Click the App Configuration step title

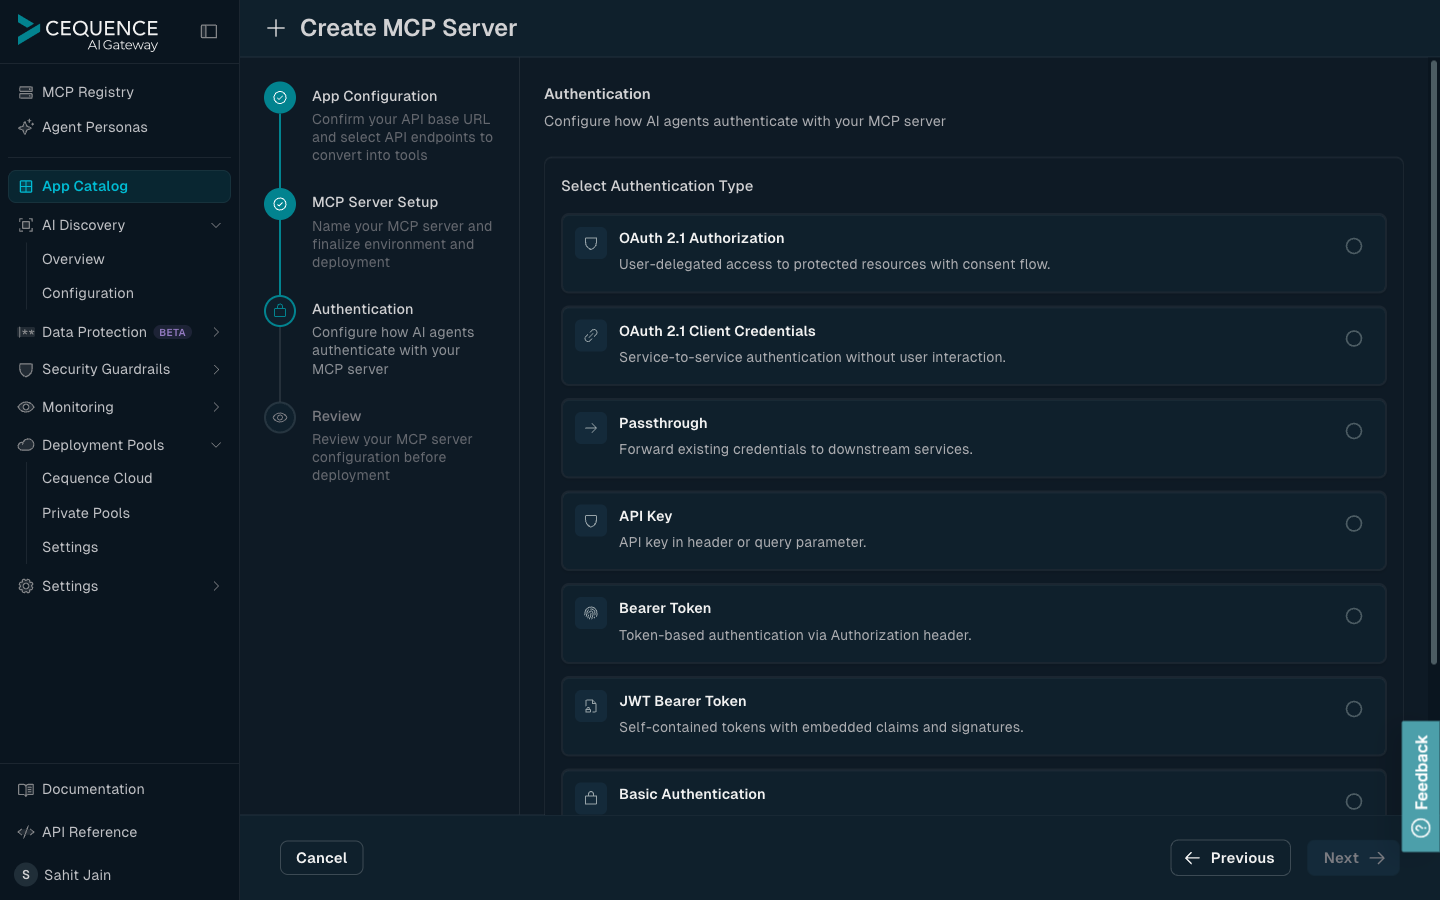tap(374, 96)
